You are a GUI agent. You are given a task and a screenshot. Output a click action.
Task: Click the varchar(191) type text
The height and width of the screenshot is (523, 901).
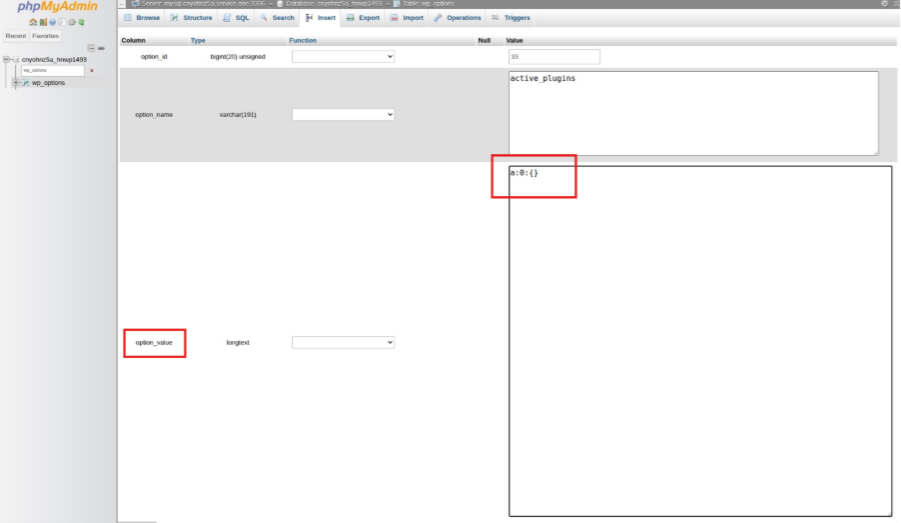[238, 114]
